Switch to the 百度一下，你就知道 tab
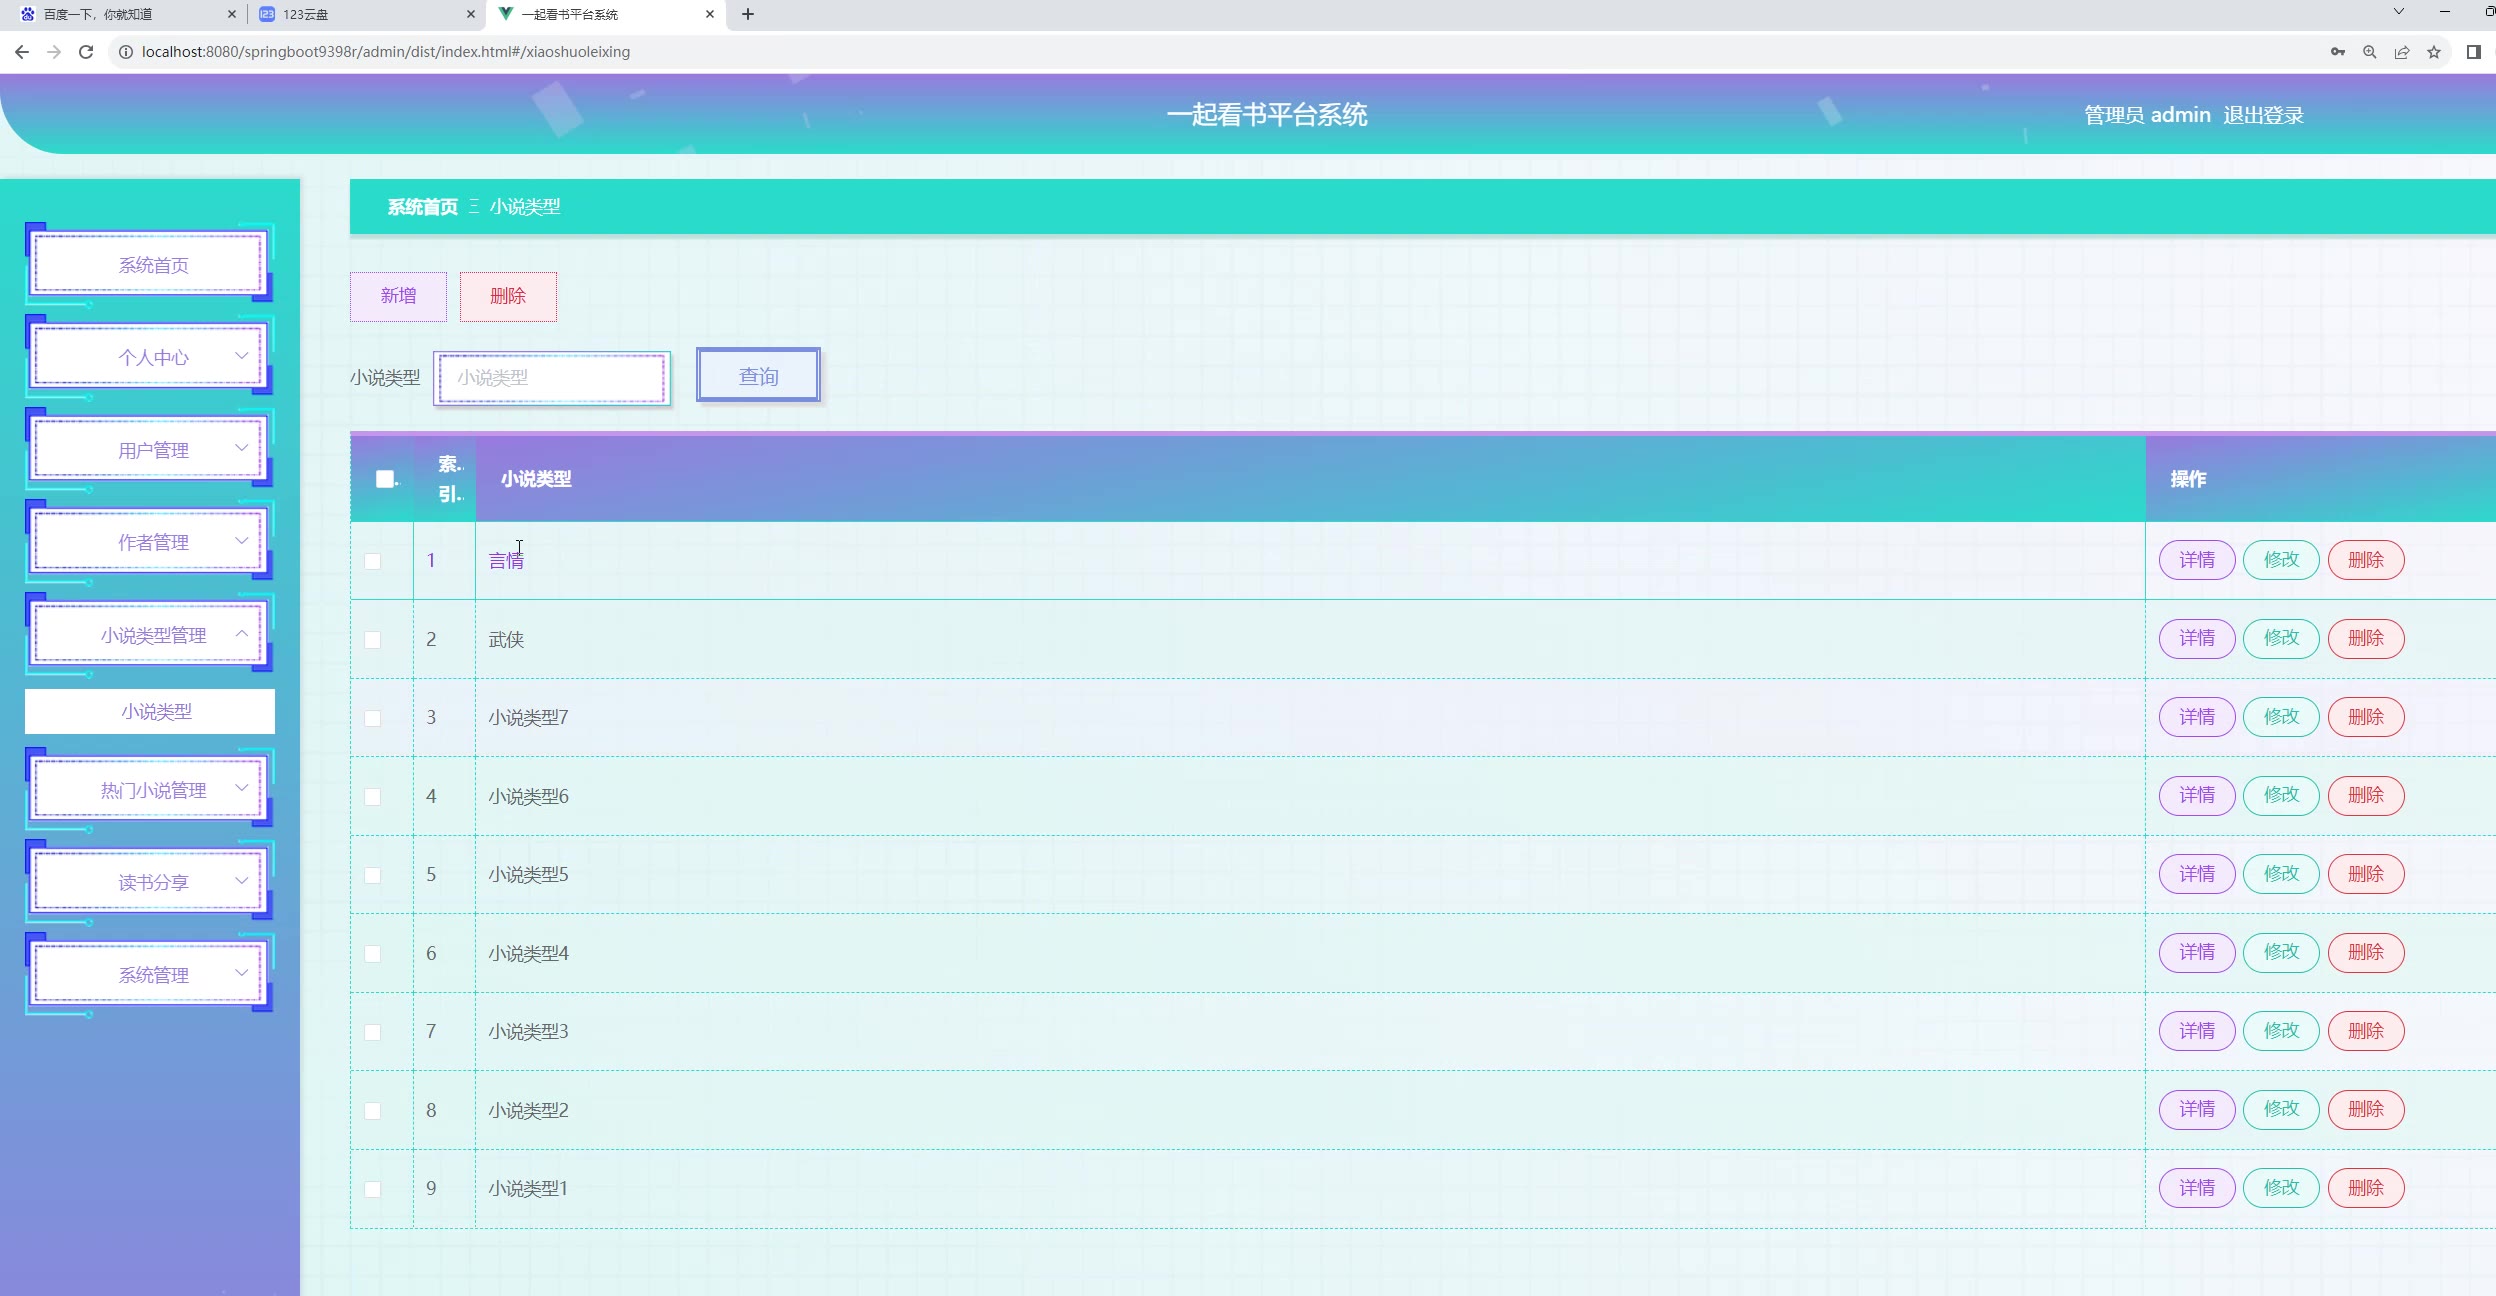The height and width of the screenshot is (1296, 2496). pos(126,14)
